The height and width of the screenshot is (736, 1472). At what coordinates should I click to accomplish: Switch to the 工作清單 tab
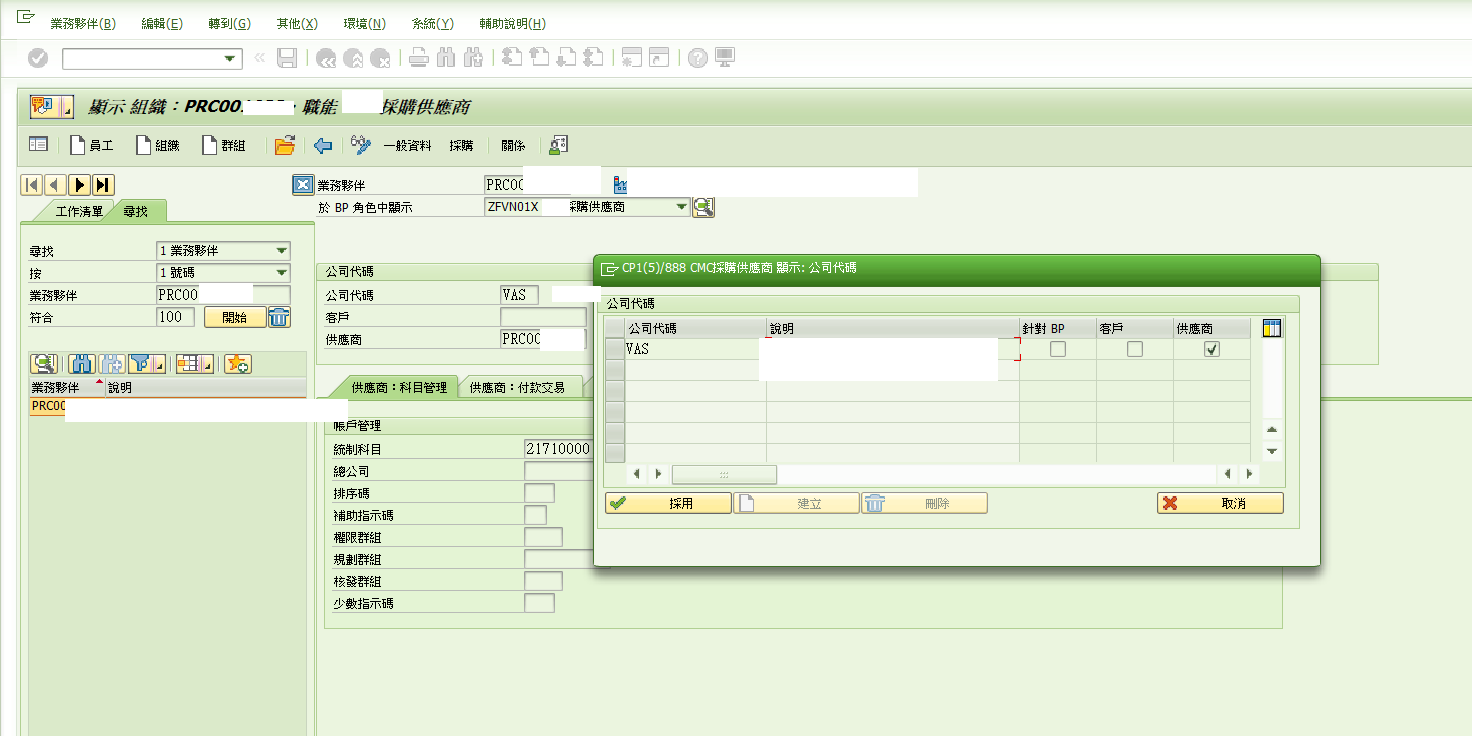[78, 212]
